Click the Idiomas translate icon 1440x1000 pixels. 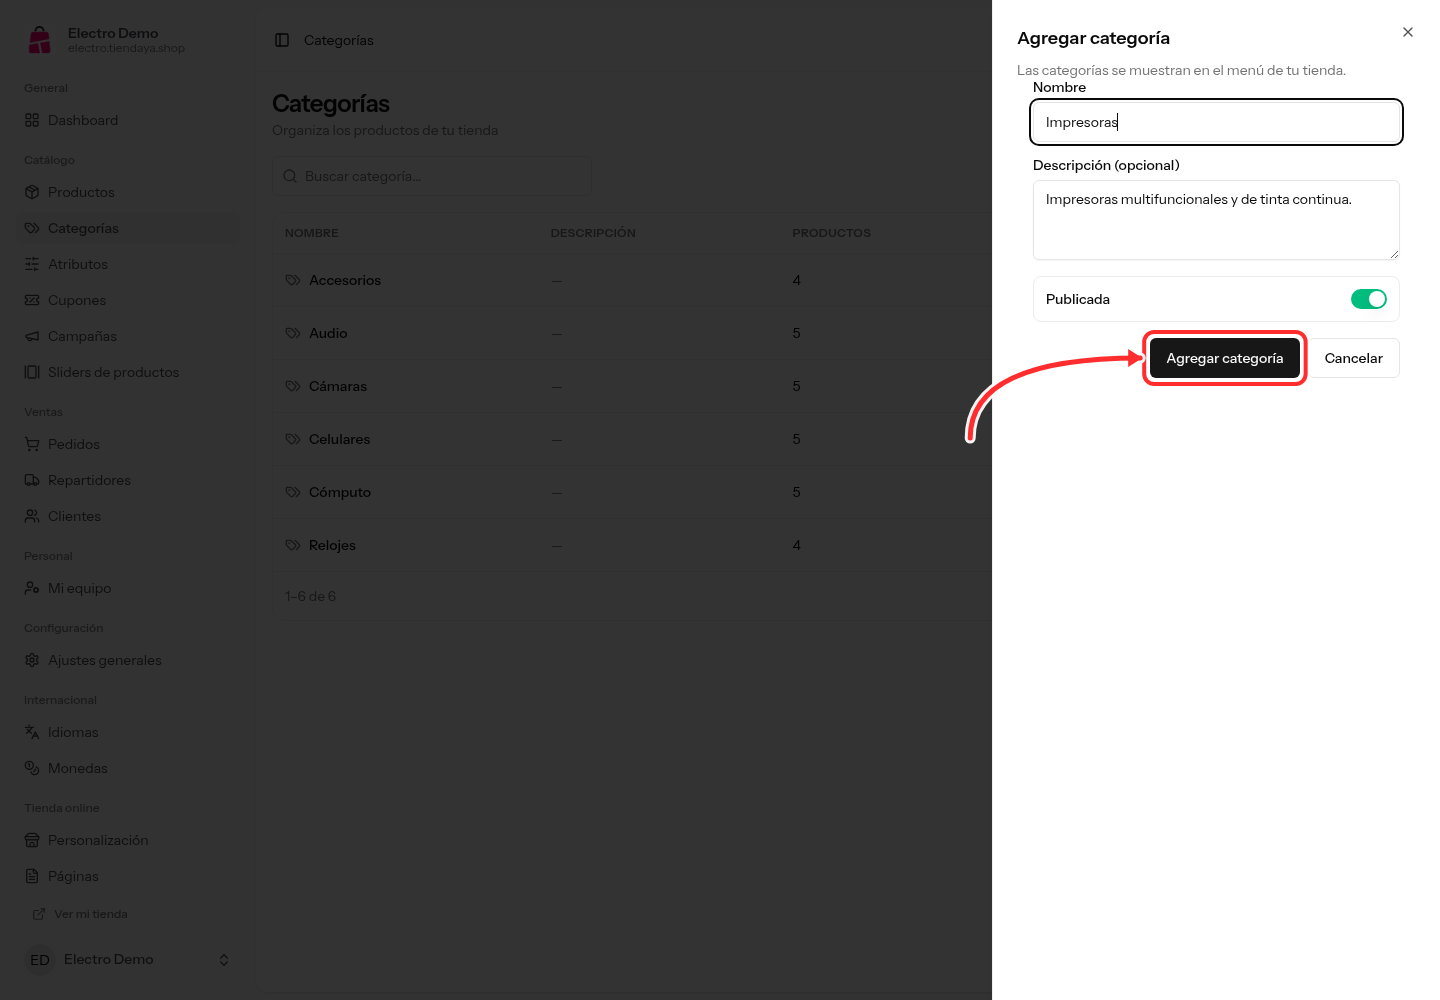(32, 732)
